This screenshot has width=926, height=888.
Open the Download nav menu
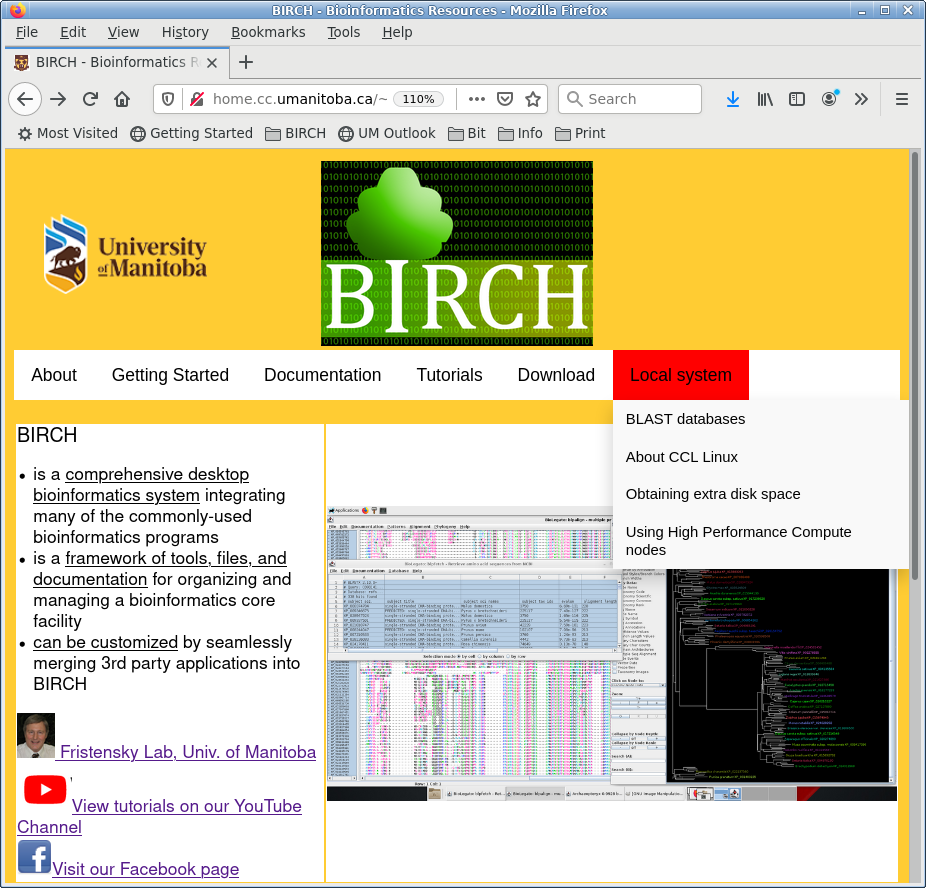pos(556,375)
